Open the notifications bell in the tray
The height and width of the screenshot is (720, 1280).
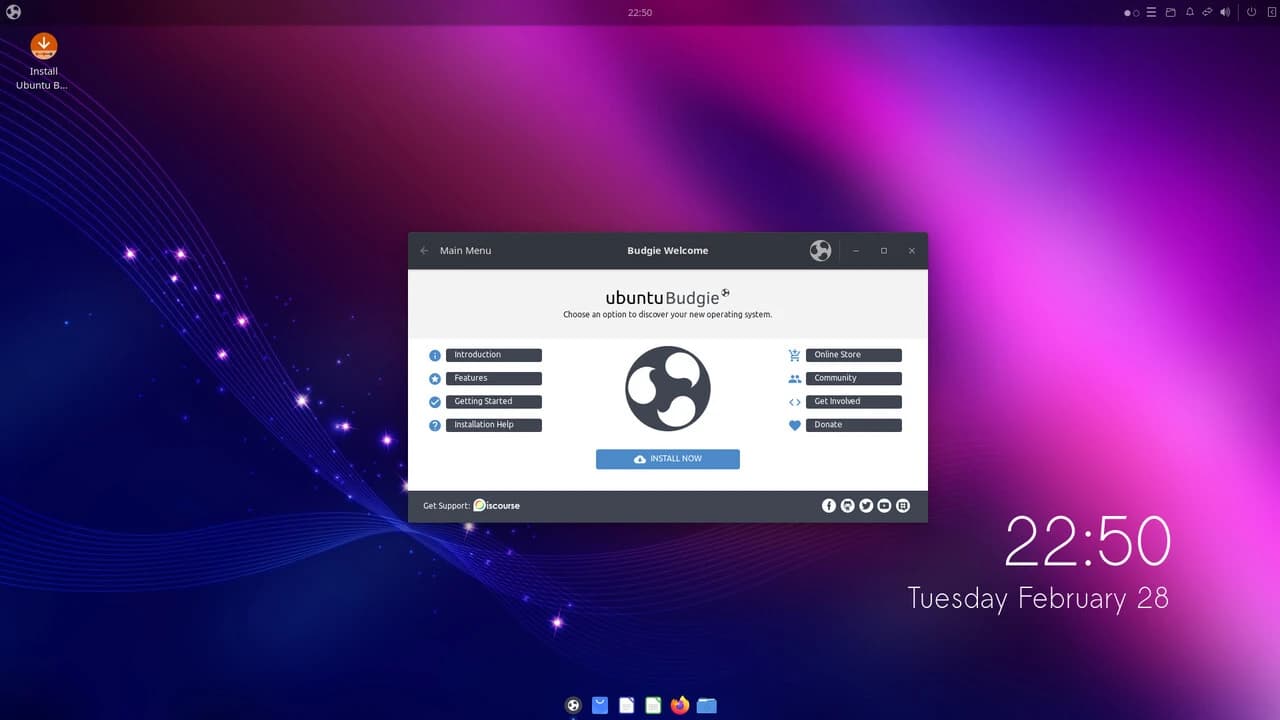[x=1190, y=12]
